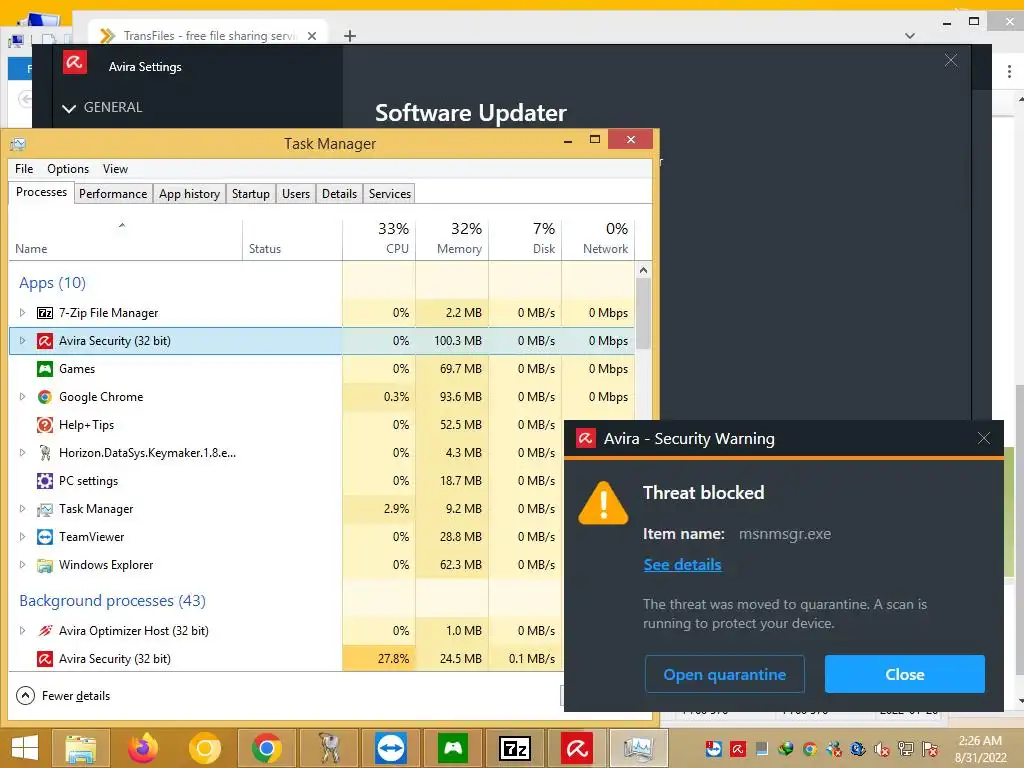This screenshot has width=1024, height=768.
Task: Switch to the Users tab
Action: click(x=296, y=194)
